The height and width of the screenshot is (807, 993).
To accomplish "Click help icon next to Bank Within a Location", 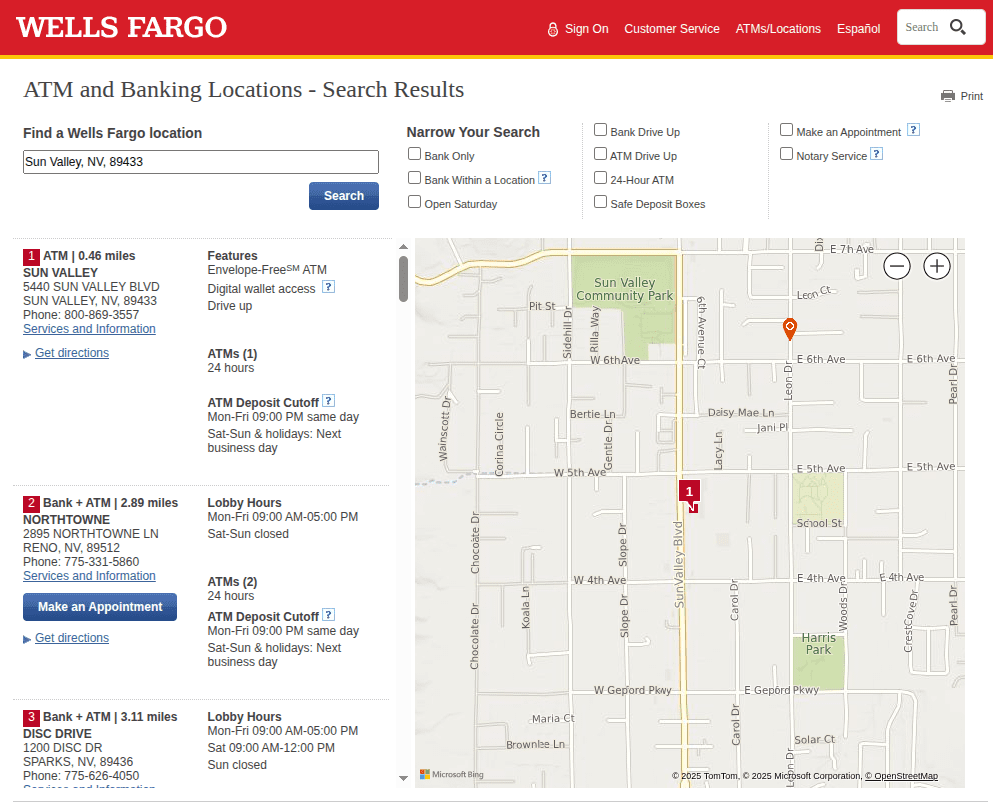I will pyautogui.click(x=544, y=178).
